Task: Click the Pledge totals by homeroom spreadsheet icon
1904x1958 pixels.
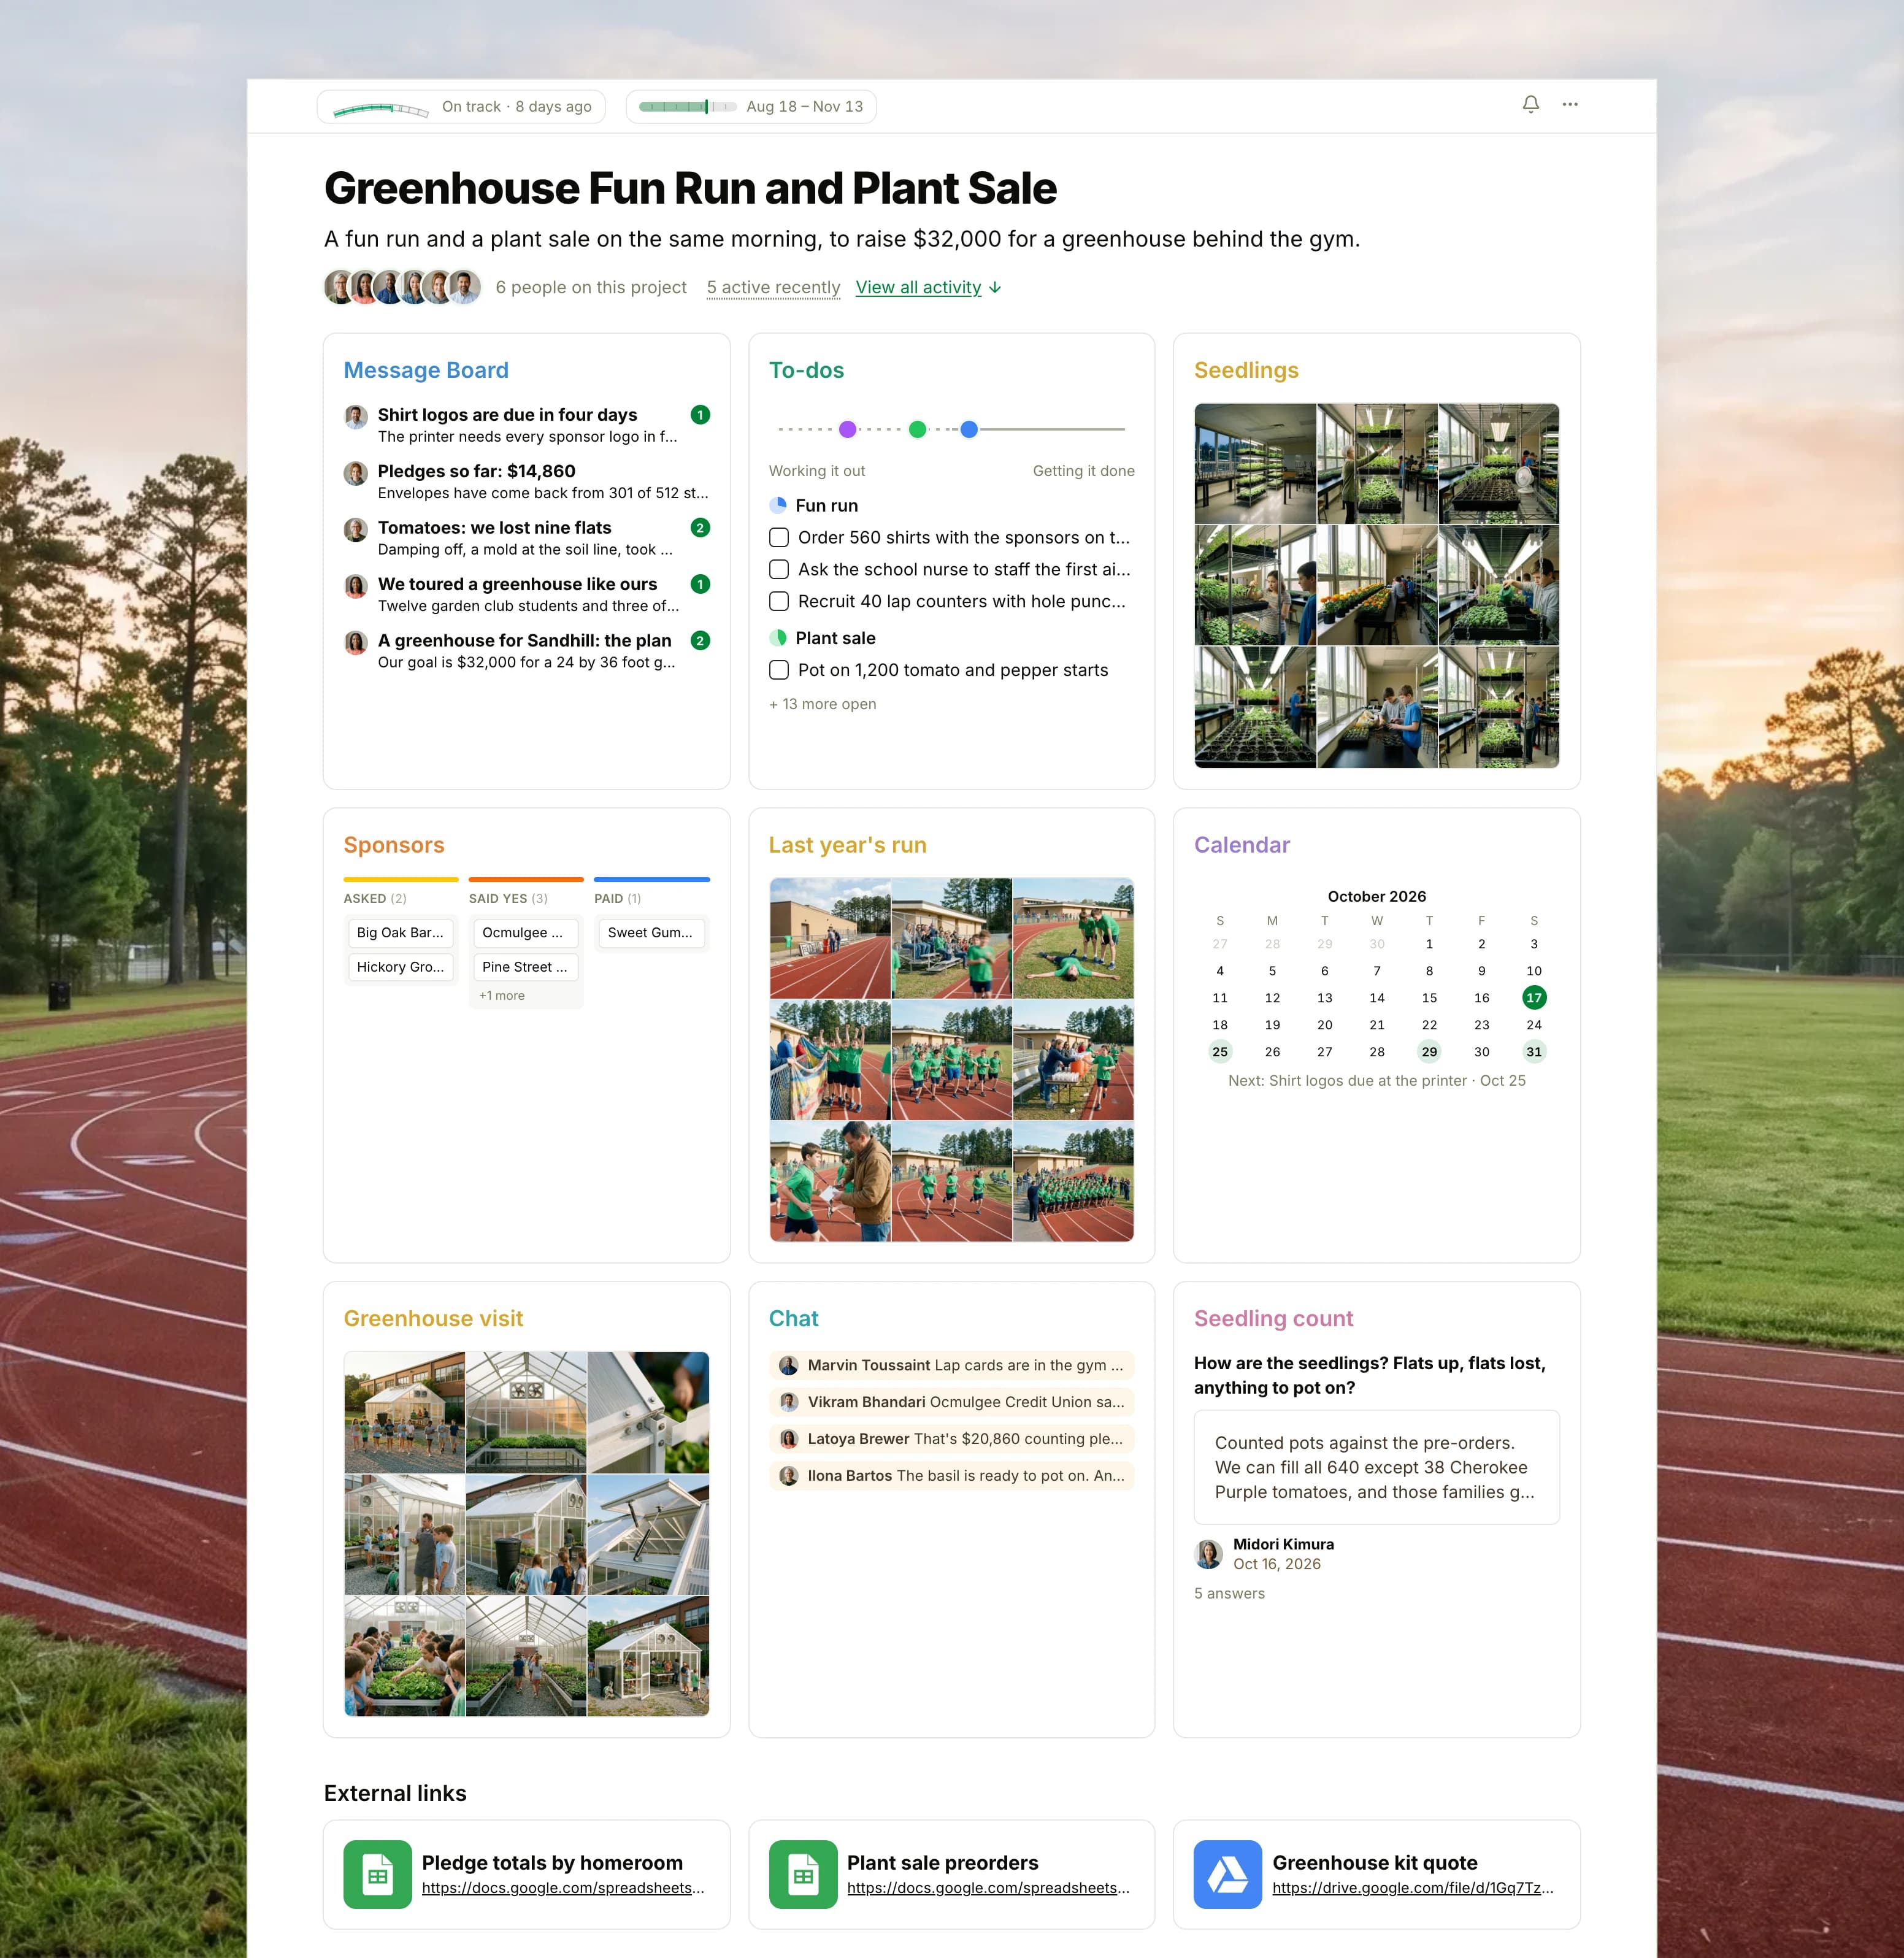Action: click(x=378, y=1875)
